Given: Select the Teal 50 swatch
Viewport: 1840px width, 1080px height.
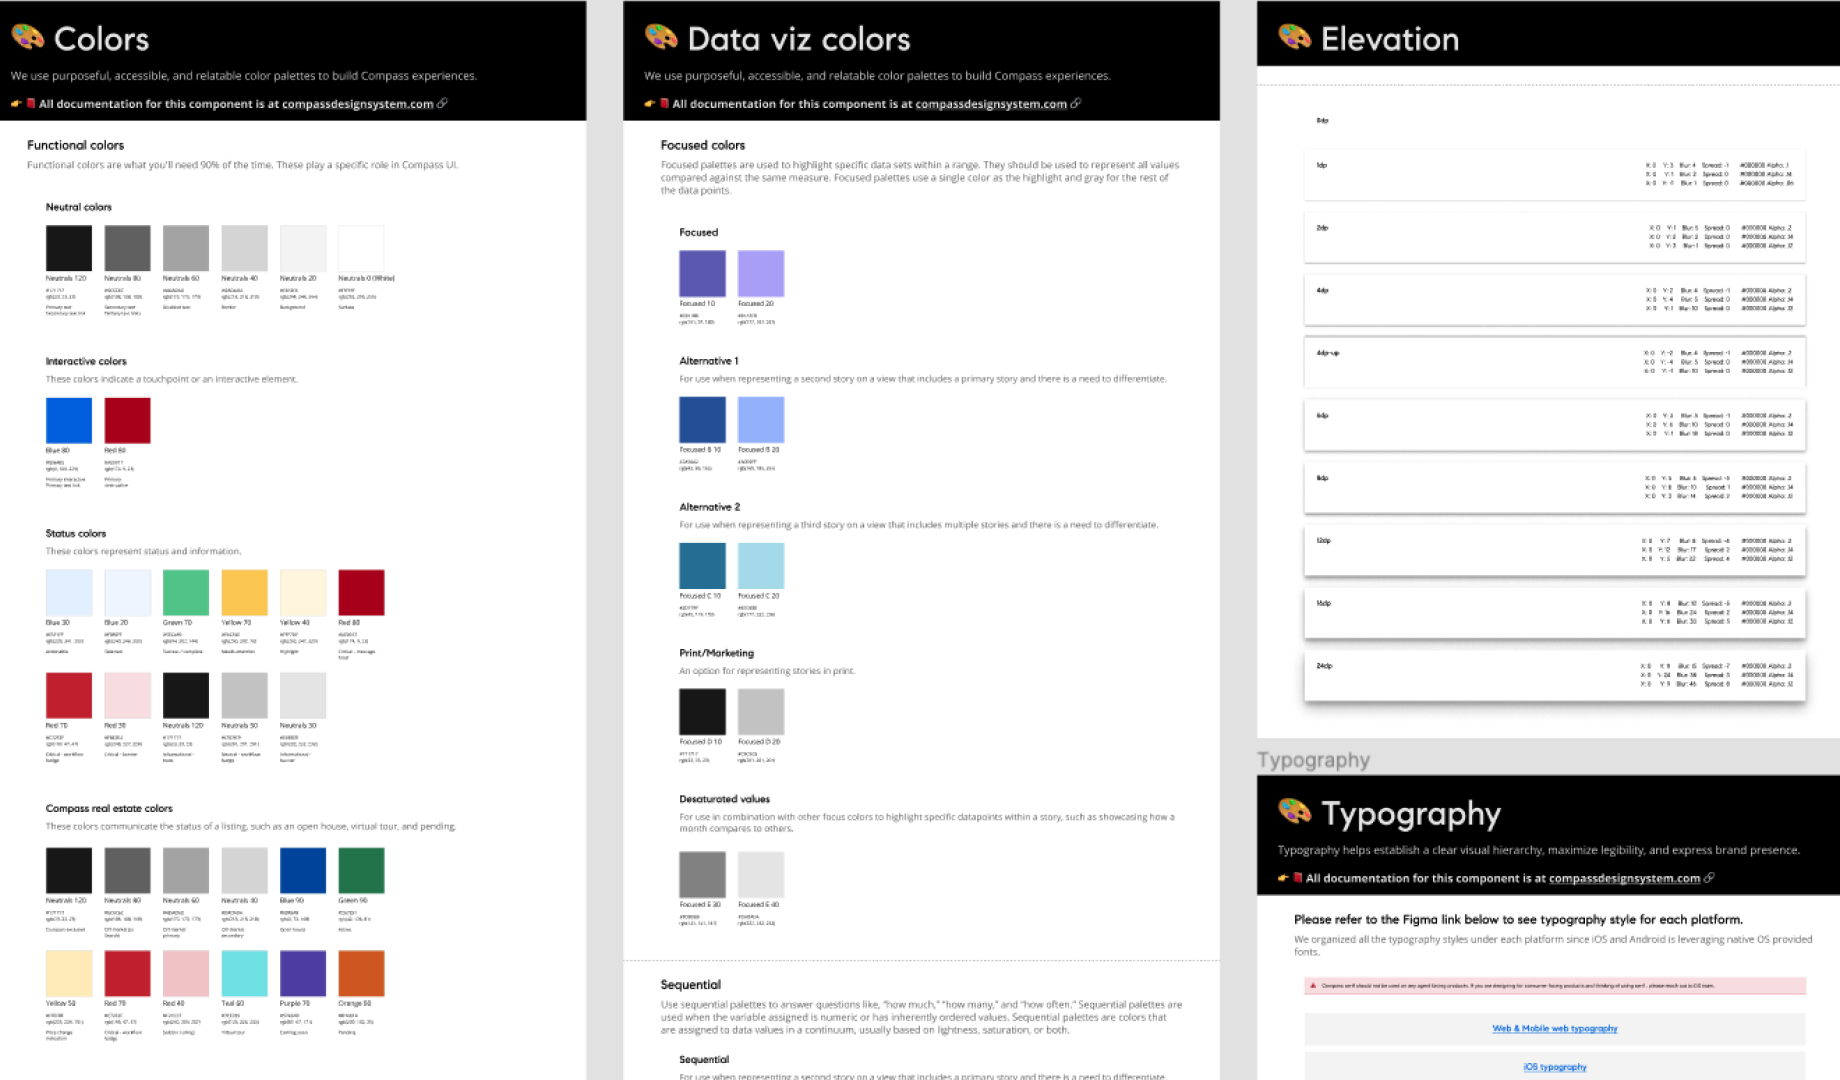Looking at the screenshot, I should pos(244,973).
